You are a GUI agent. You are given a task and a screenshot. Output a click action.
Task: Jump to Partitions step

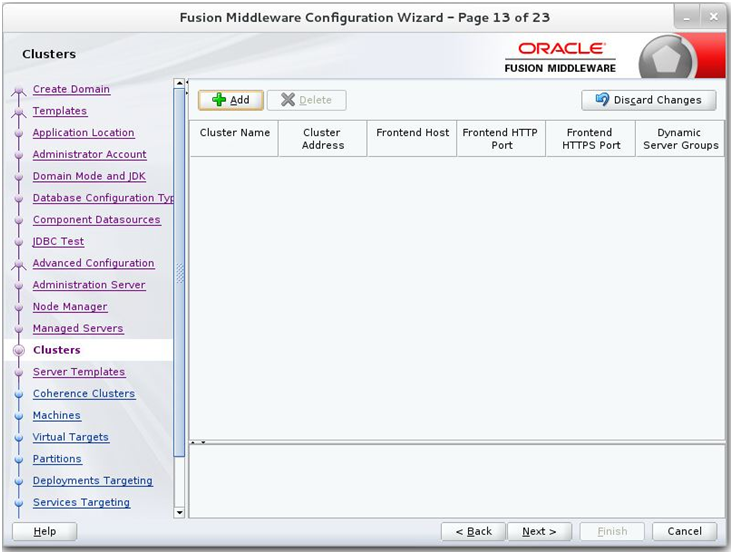click(57, 459)
